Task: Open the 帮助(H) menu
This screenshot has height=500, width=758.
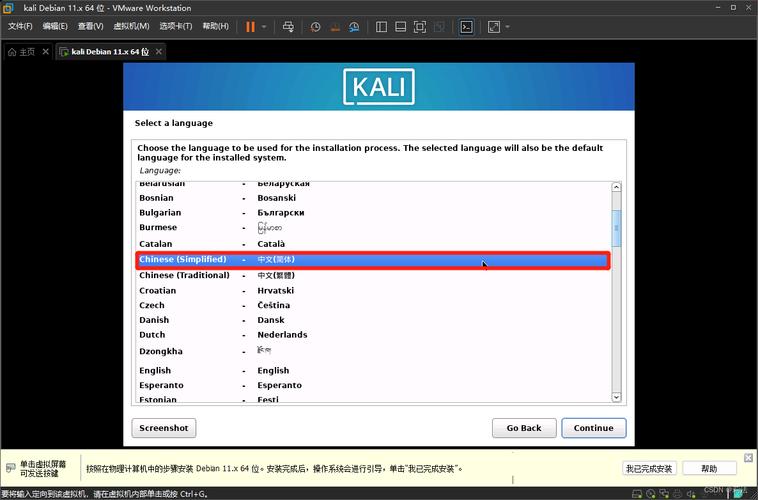Action: [216, 26]
